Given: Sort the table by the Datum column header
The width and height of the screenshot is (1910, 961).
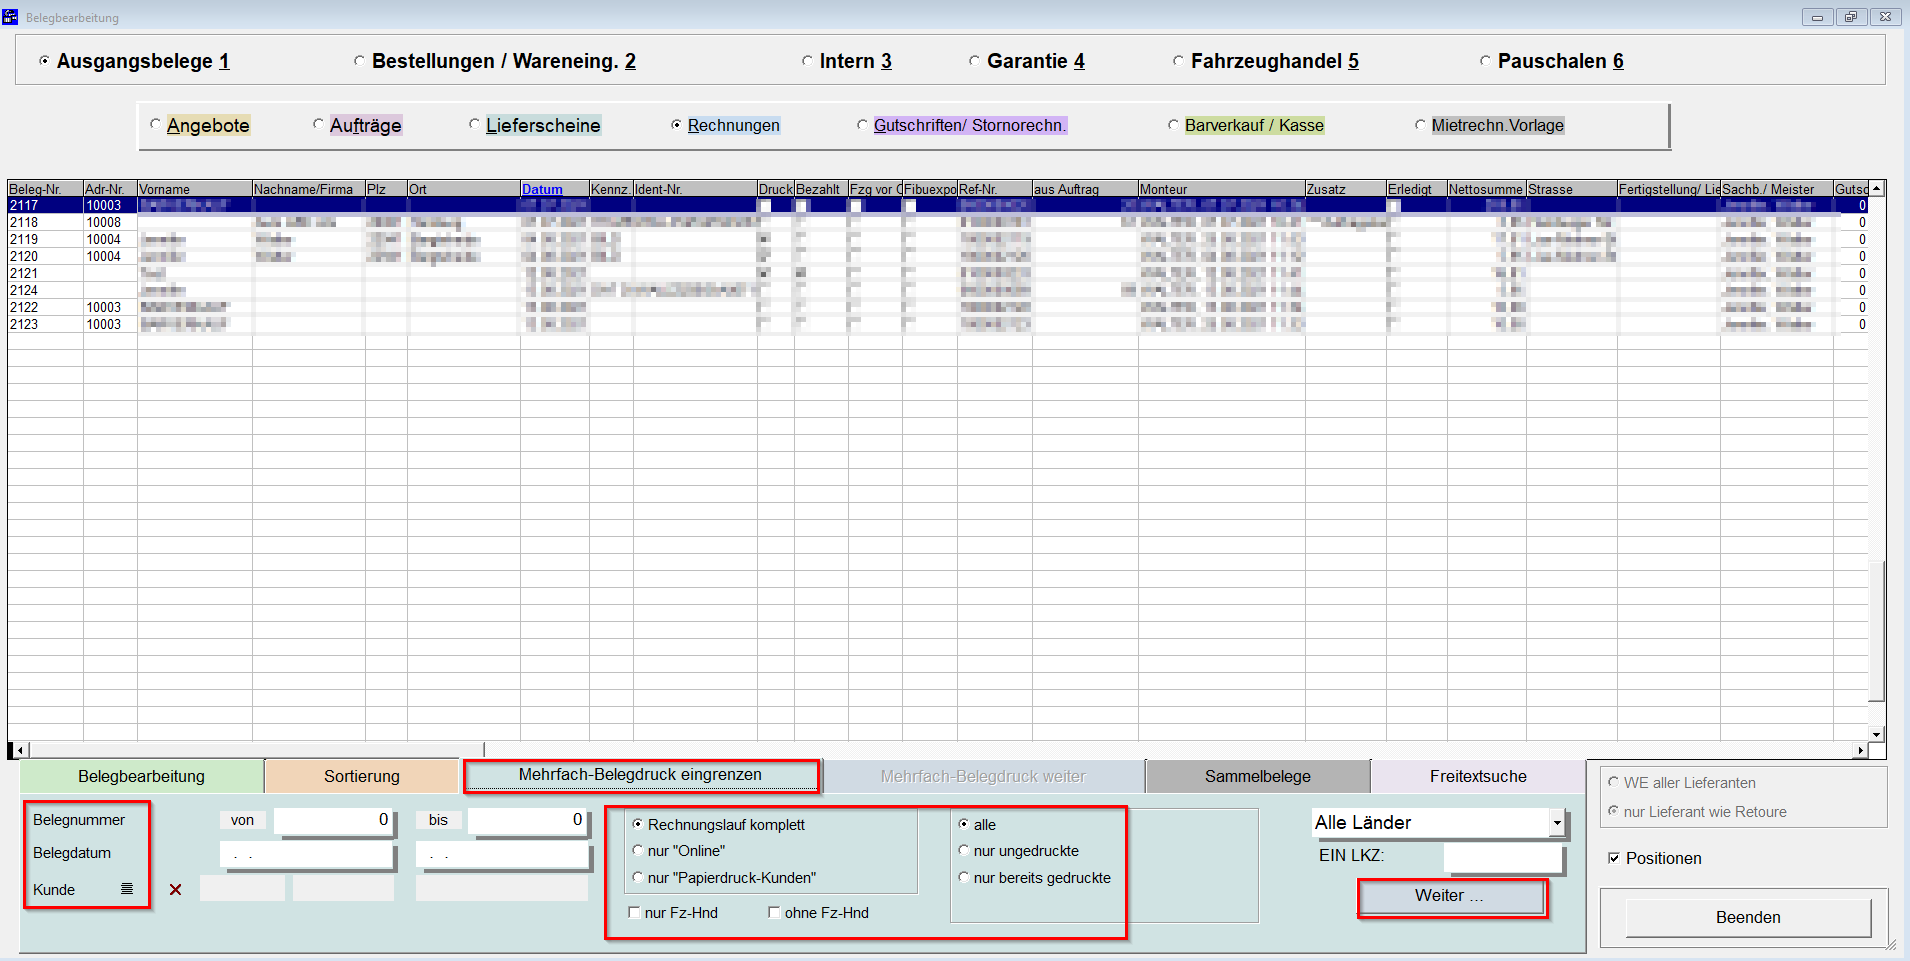Looking at the screenshot, I should coord(555,189).
